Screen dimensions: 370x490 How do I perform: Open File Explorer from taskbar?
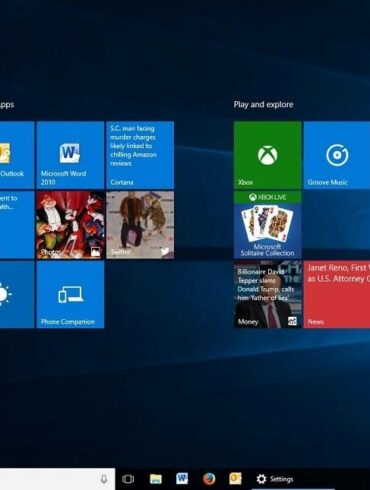[156, 479]
